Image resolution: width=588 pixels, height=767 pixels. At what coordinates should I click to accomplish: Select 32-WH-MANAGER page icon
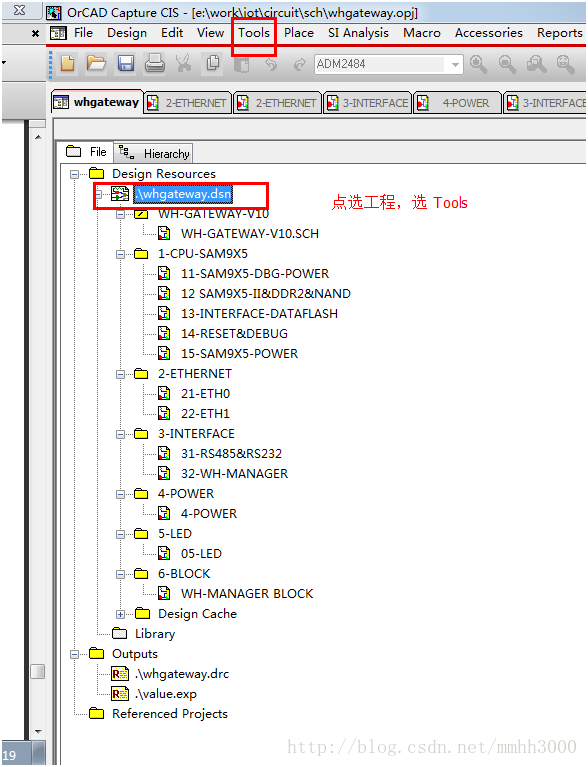point(164,474)
